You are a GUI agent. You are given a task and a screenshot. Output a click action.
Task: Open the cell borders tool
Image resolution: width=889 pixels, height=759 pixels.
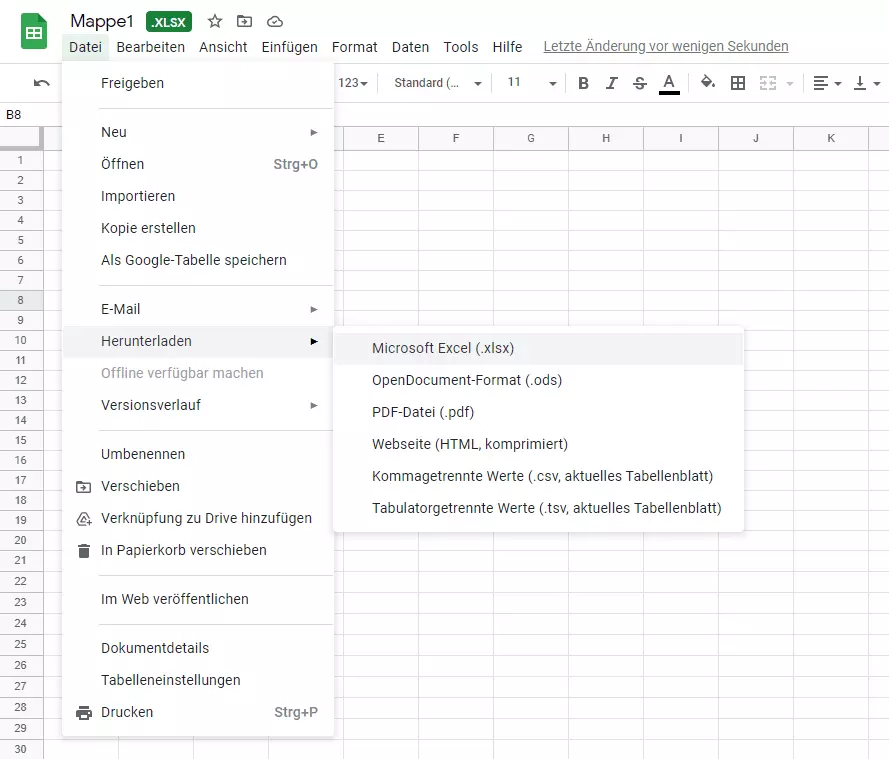pos(738,83)
